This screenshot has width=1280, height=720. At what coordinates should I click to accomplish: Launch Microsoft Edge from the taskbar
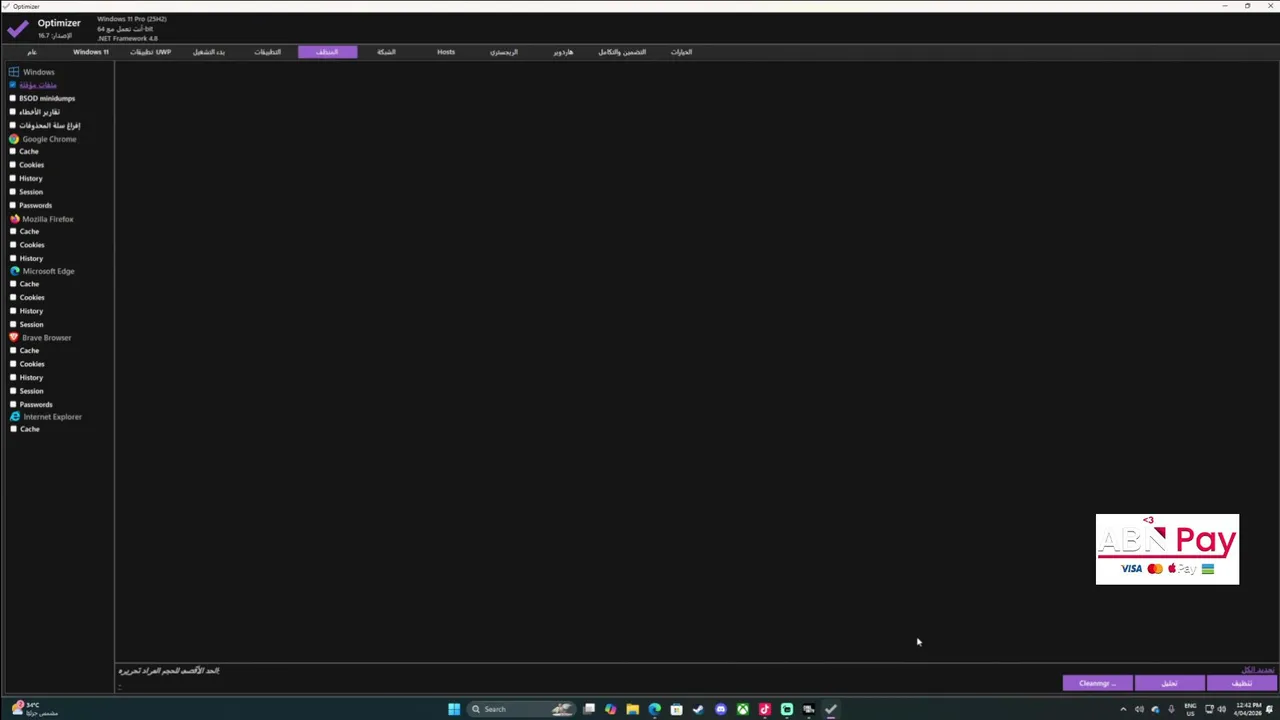tap(654, 709)
